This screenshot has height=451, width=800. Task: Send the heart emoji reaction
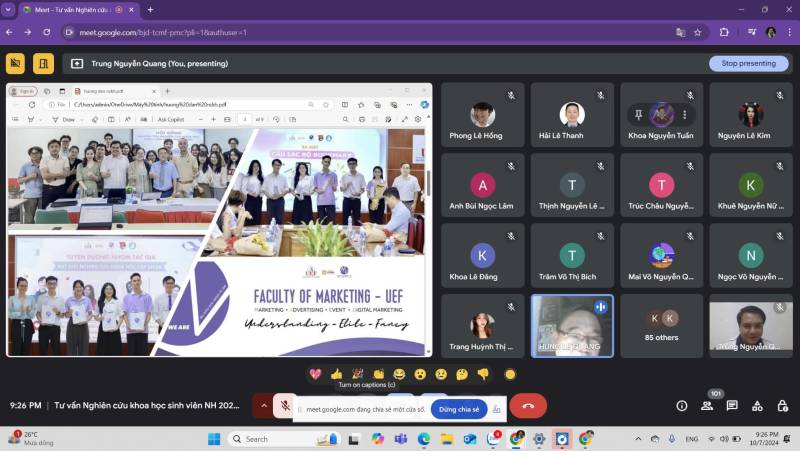pyautogui.click(x=315, y=374)
